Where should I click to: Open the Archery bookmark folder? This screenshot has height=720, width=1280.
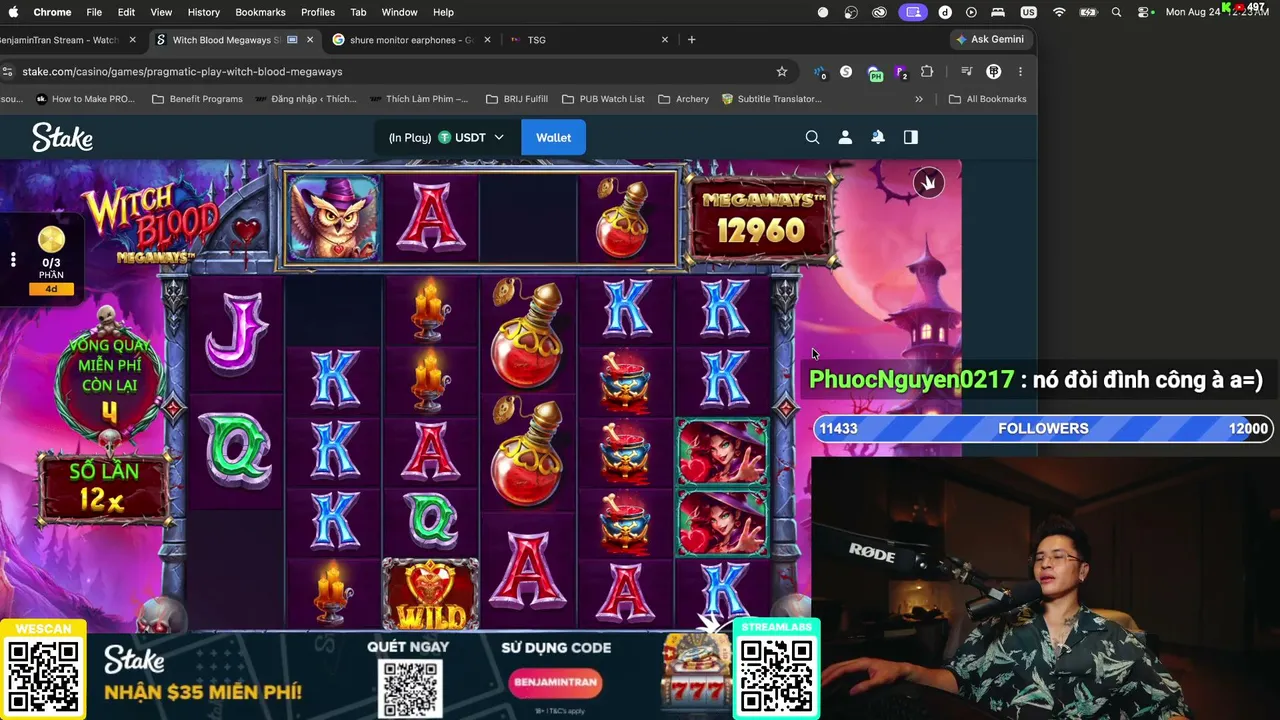[684, 99]
